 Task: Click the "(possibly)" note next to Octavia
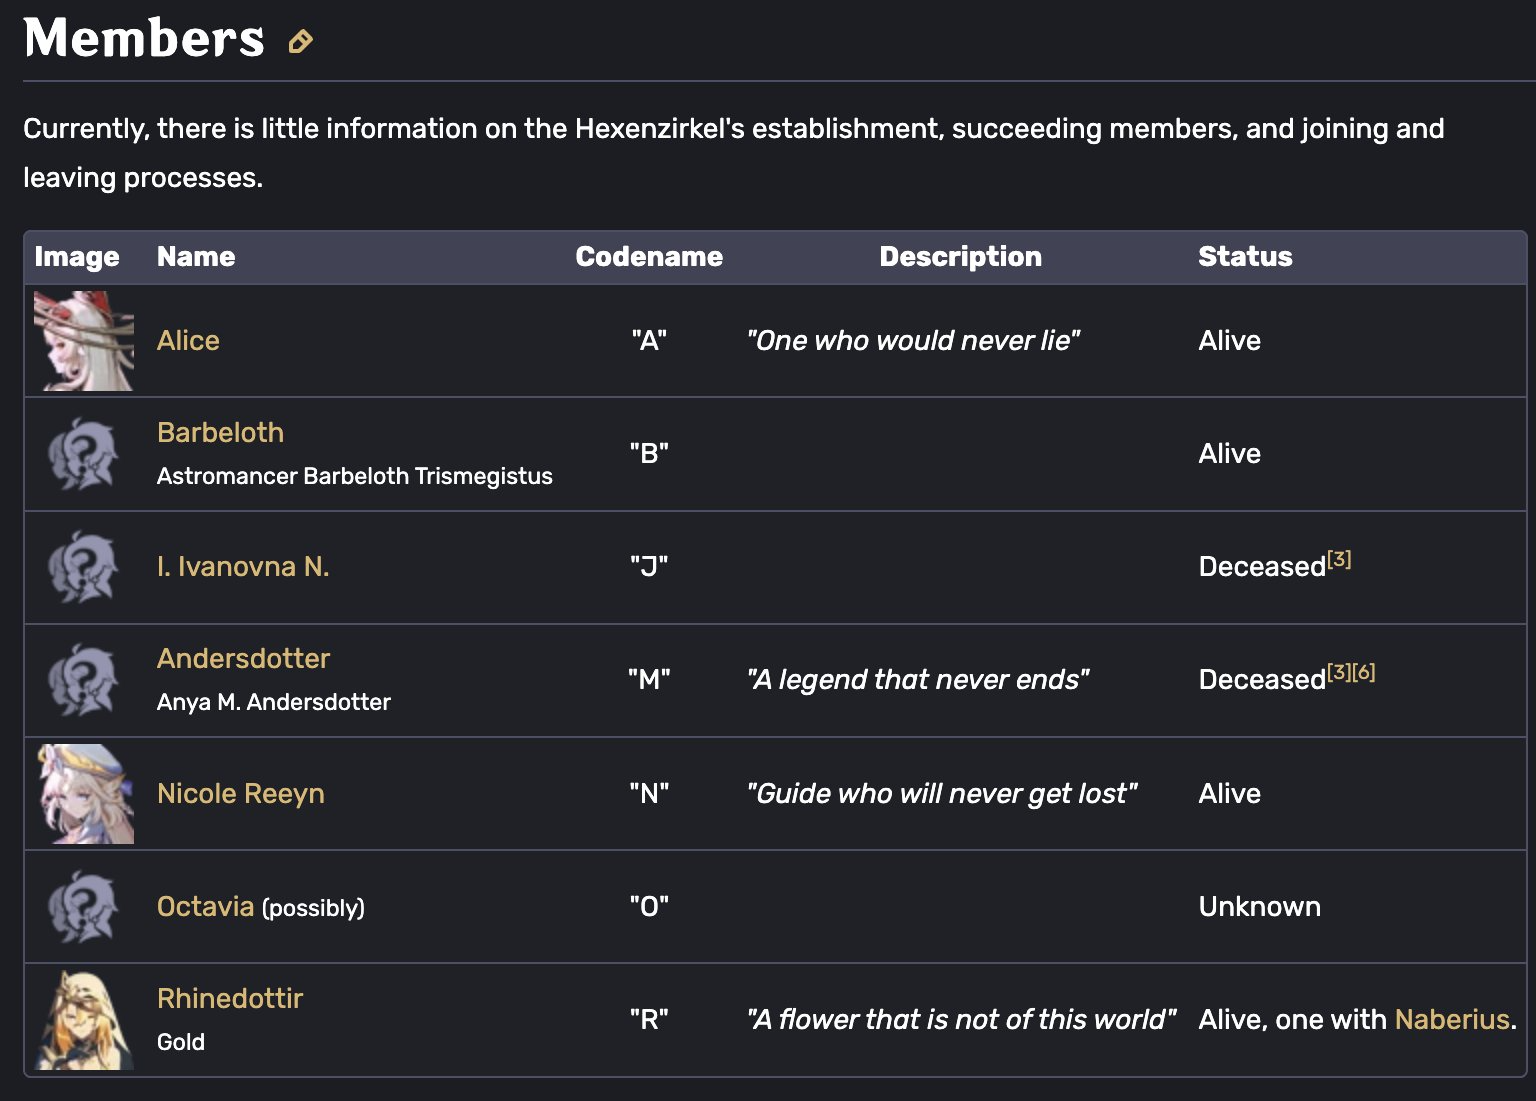pyautogui.click(x=313, y=908)
